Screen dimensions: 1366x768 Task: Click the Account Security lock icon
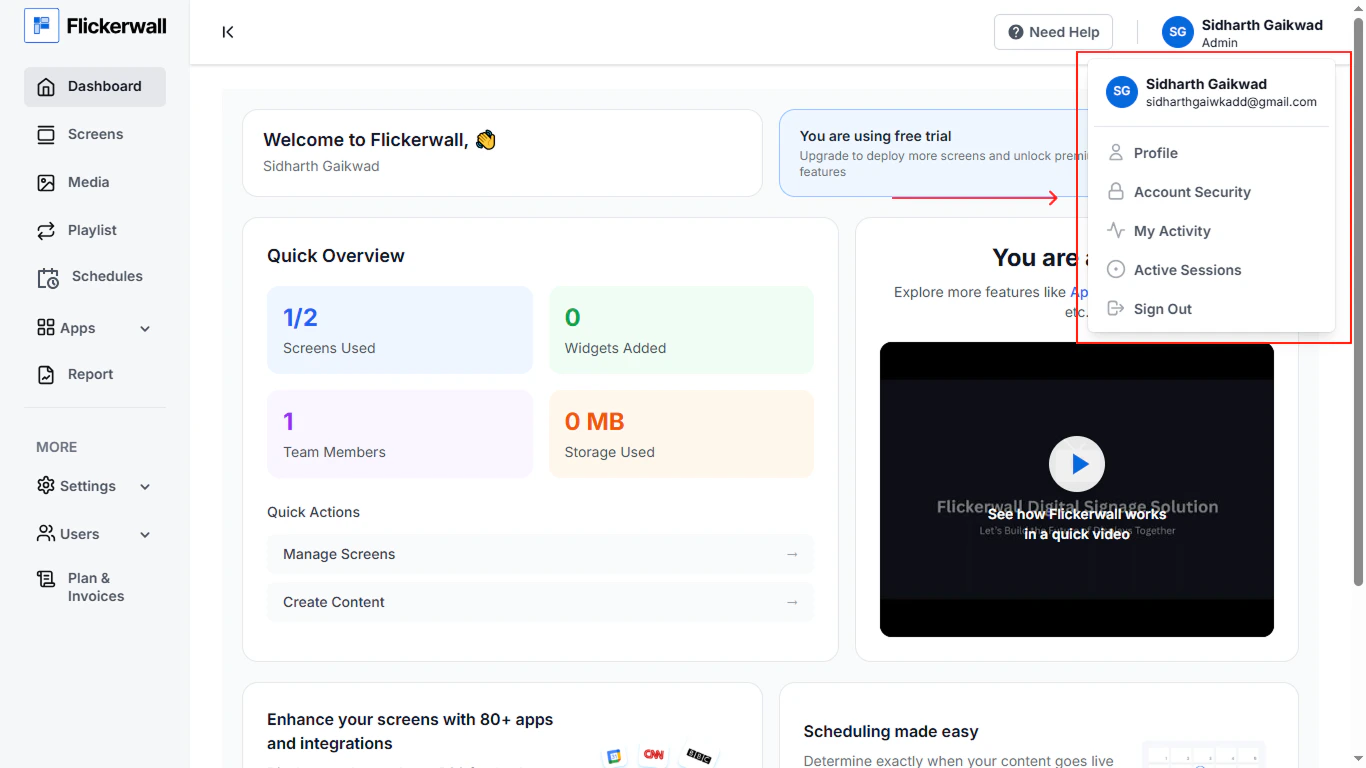(1116, 191)
